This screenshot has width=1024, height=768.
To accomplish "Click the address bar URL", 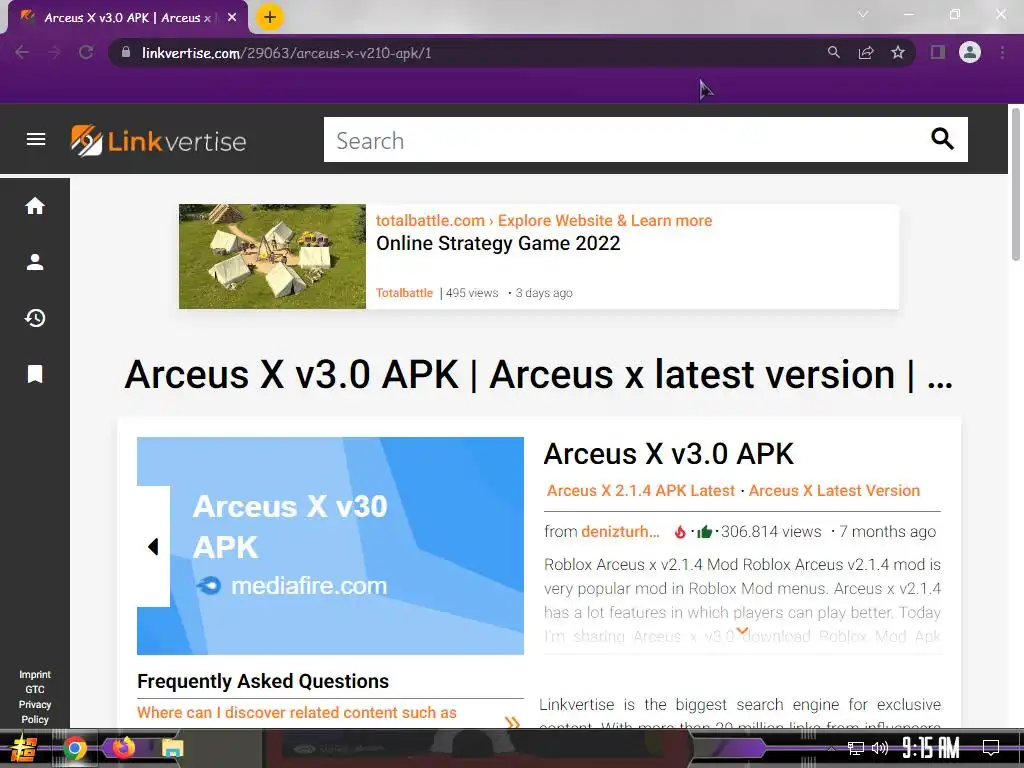I will pyautogui.click(x=287, y=53).
